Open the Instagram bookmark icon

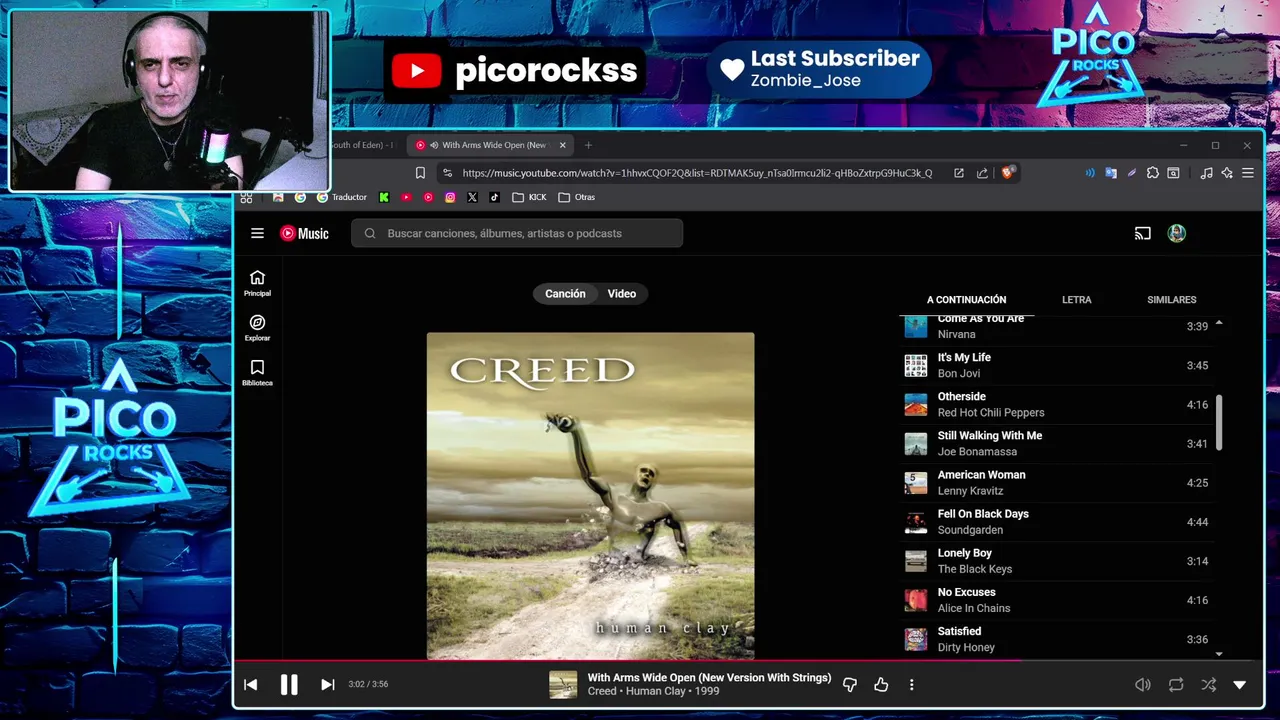pos(450,197)
